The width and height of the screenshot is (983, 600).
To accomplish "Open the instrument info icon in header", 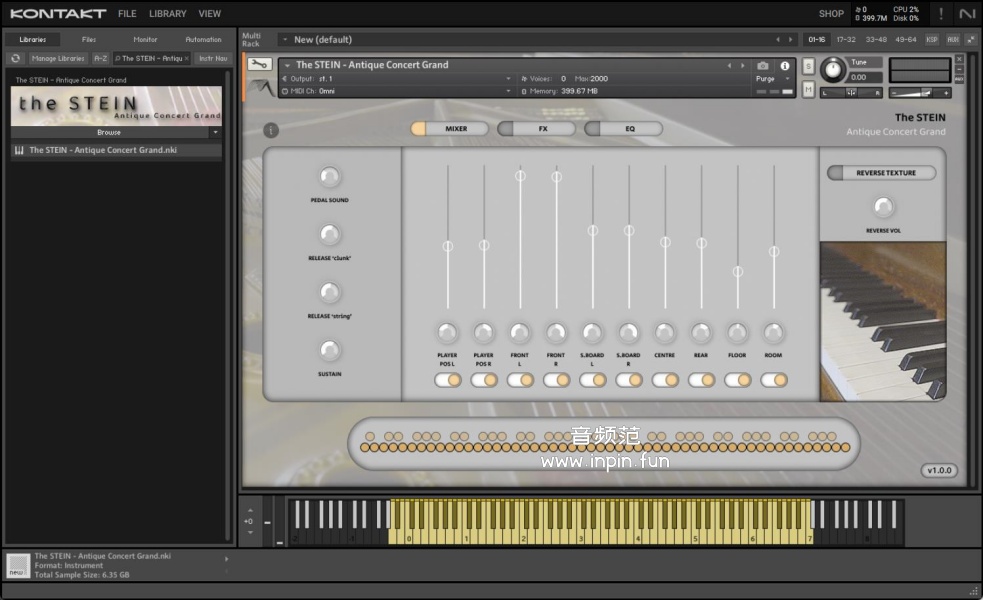I will [785, 66].
